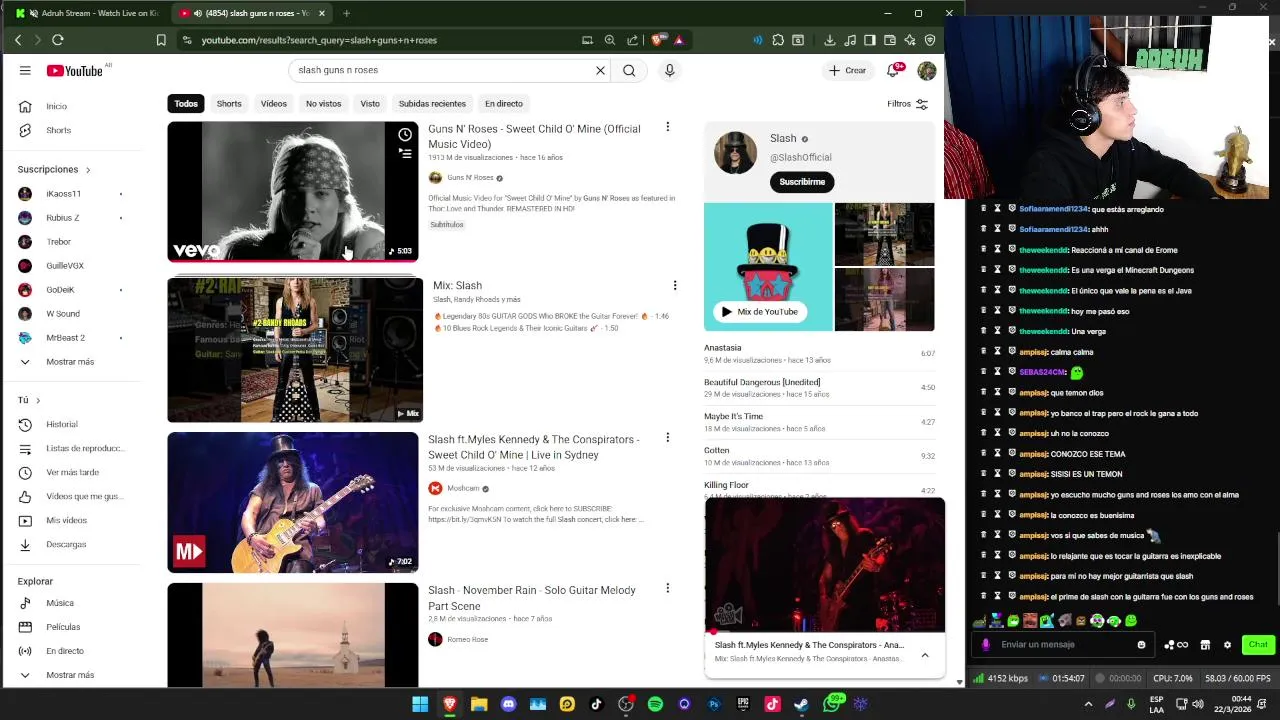Bookmark this page in the browser
Viewport: 1280px width, 720px height.
point(161,40)
